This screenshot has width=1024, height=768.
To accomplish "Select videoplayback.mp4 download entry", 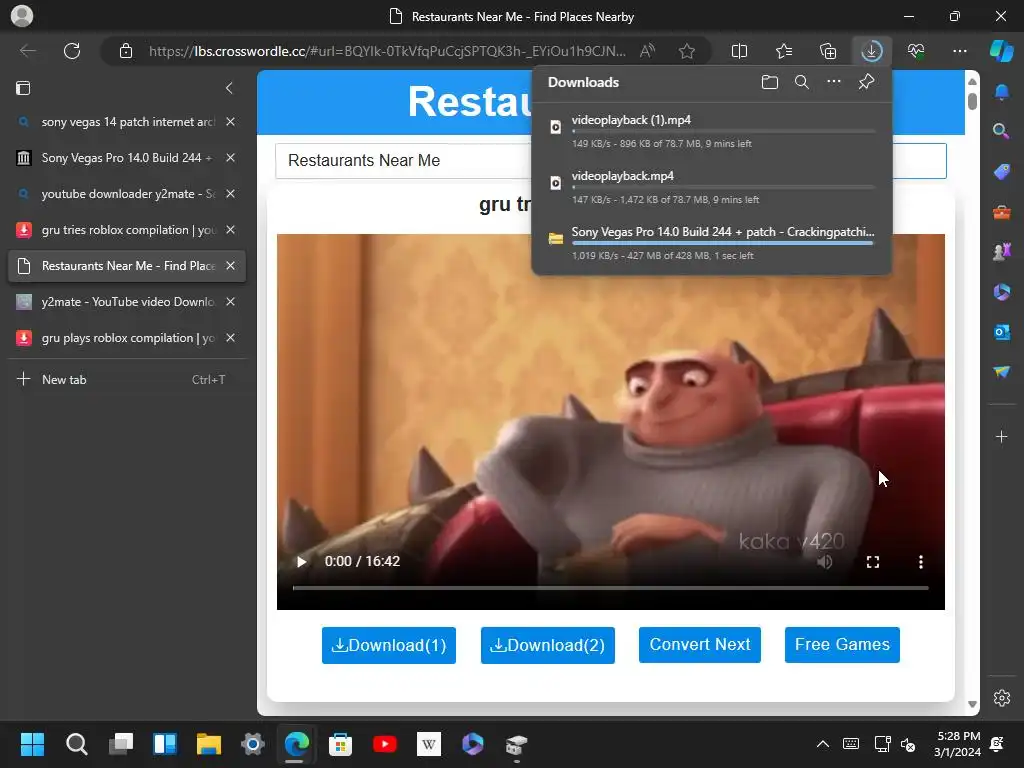I will tap(712, 187).
